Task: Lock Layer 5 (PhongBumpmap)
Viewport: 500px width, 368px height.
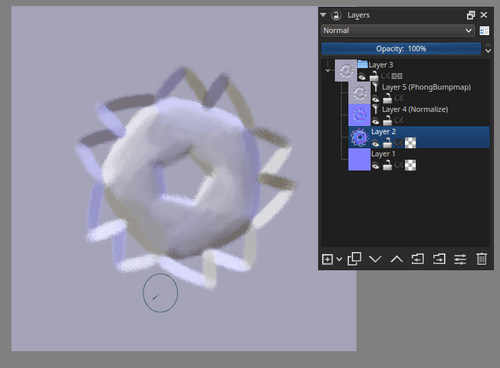Action: [x=387, y=98]
